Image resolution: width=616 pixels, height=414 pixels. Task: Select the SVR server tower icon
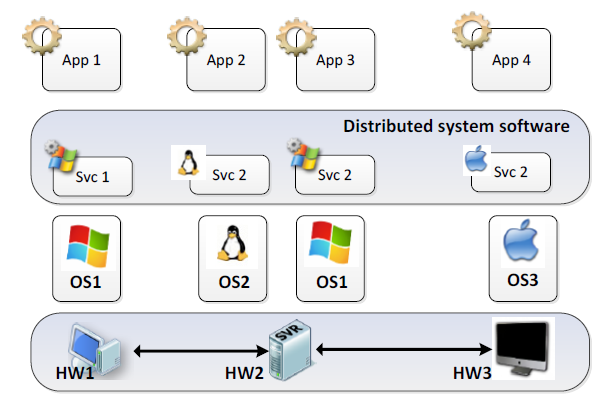click(290, 349)
